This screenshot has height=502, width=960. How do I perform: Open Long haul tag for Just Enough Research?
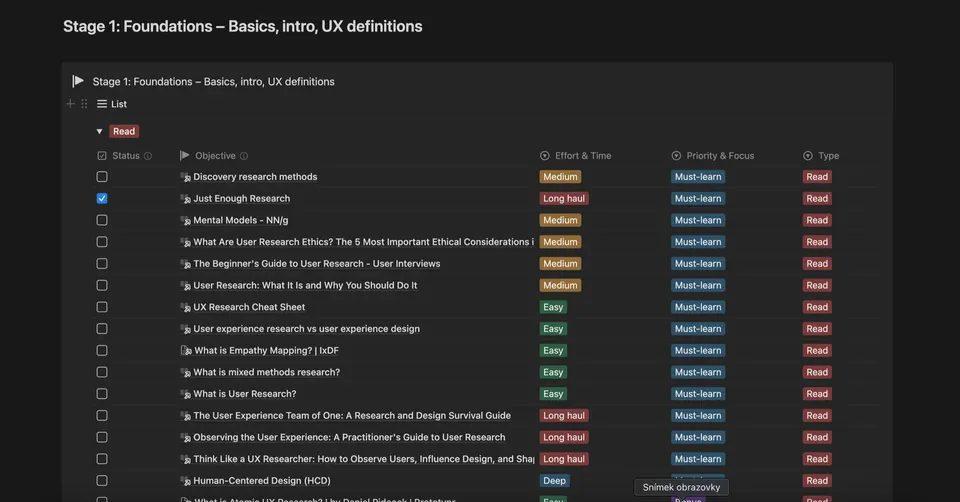pos(564,198)
